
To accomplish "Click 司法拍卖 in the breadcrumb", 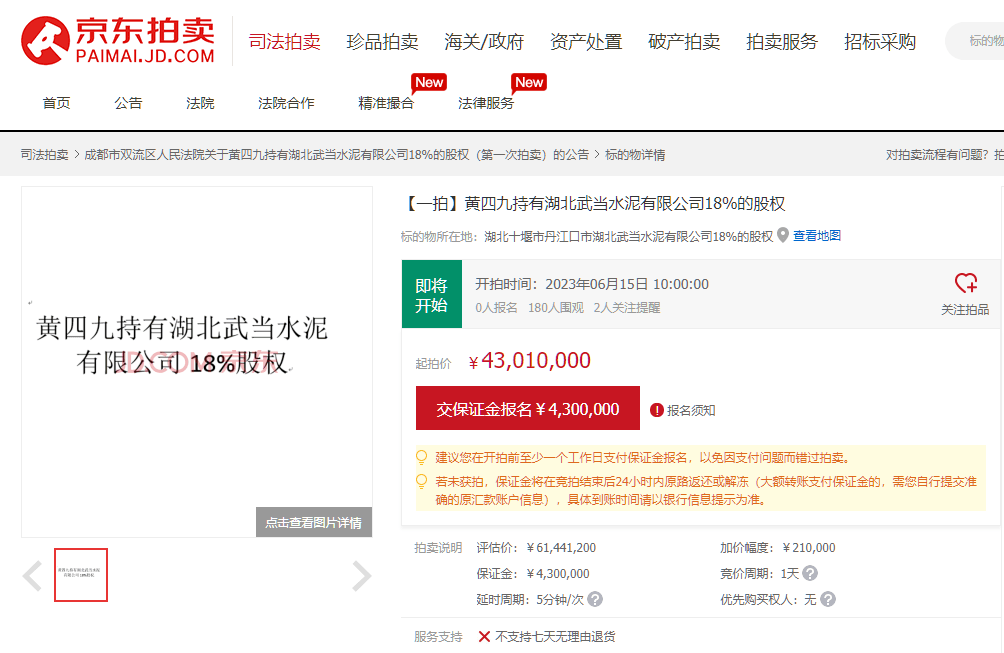I will [x=44, y=155].
